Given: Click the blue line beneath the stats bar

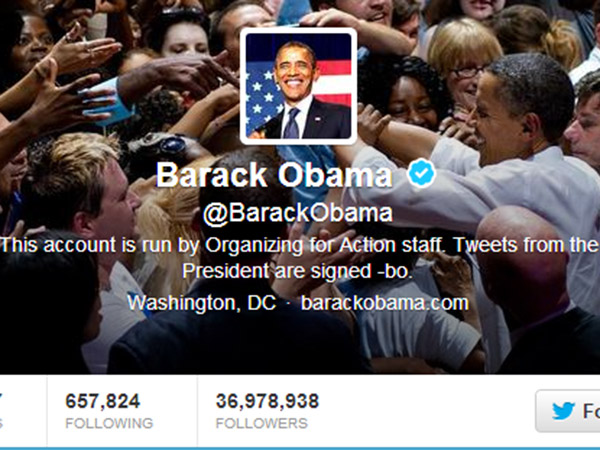Looking at the screenshot, I should (x=300, y=448).
